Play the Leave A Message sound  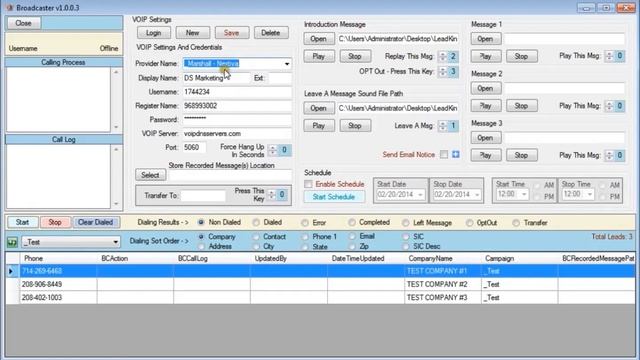pyautogui.click(x=319, y=126)
